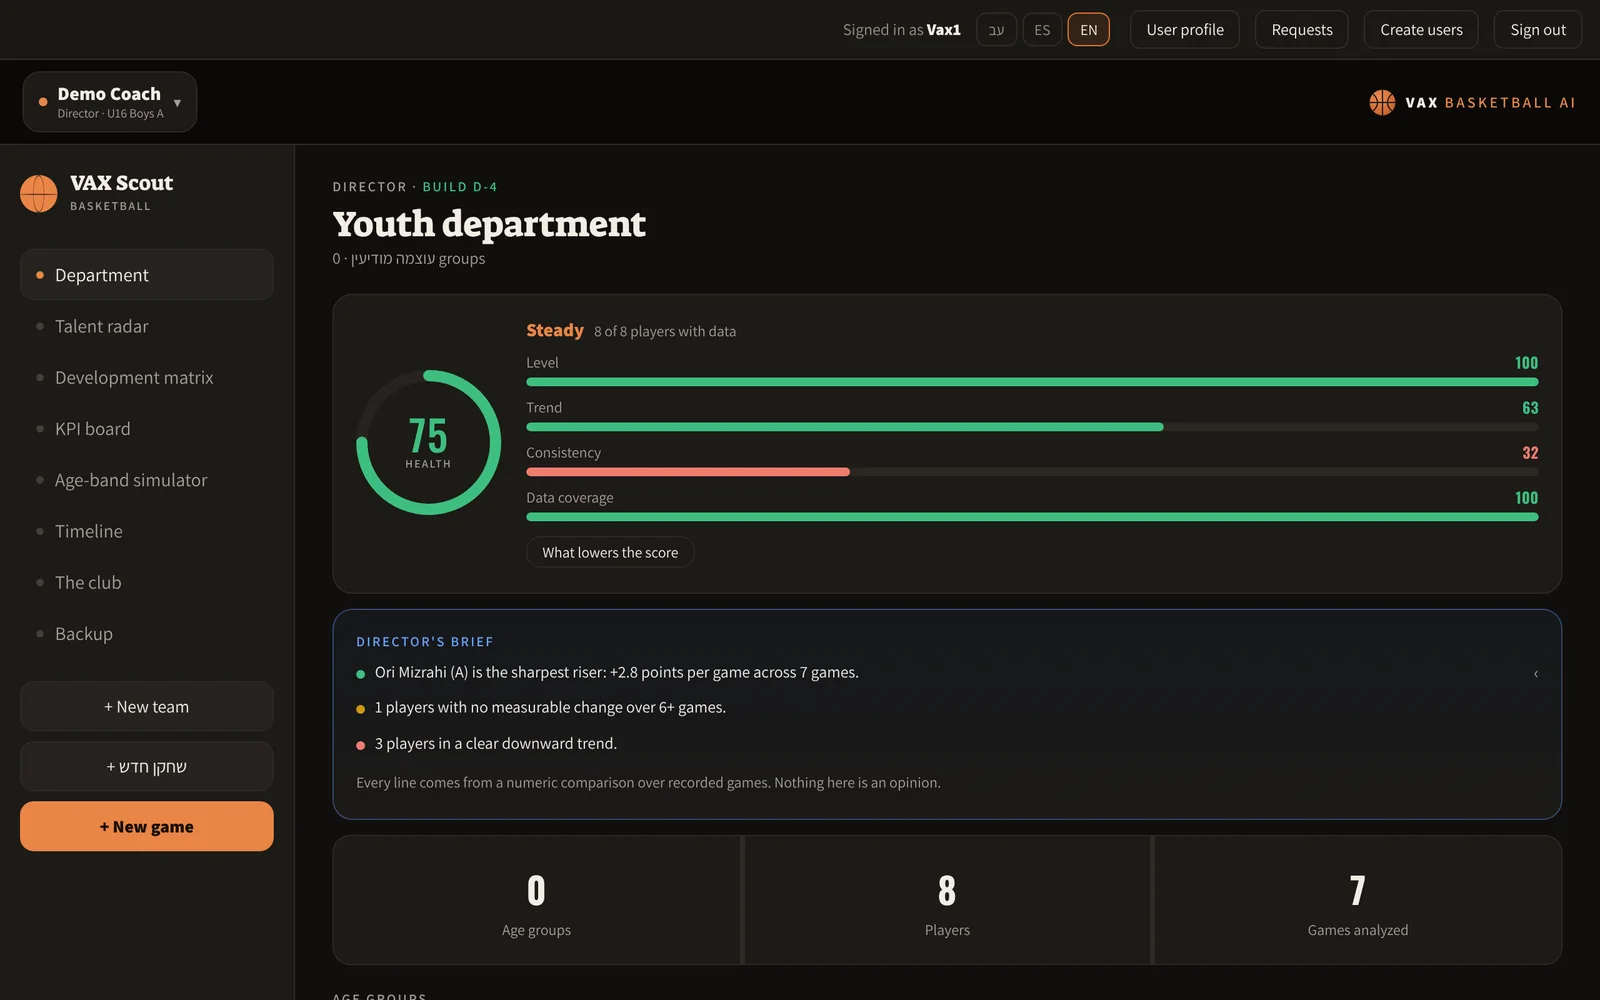Click Create users button
Viewport: 1600px width, 1000px height.
click(x=1421, y=30)
